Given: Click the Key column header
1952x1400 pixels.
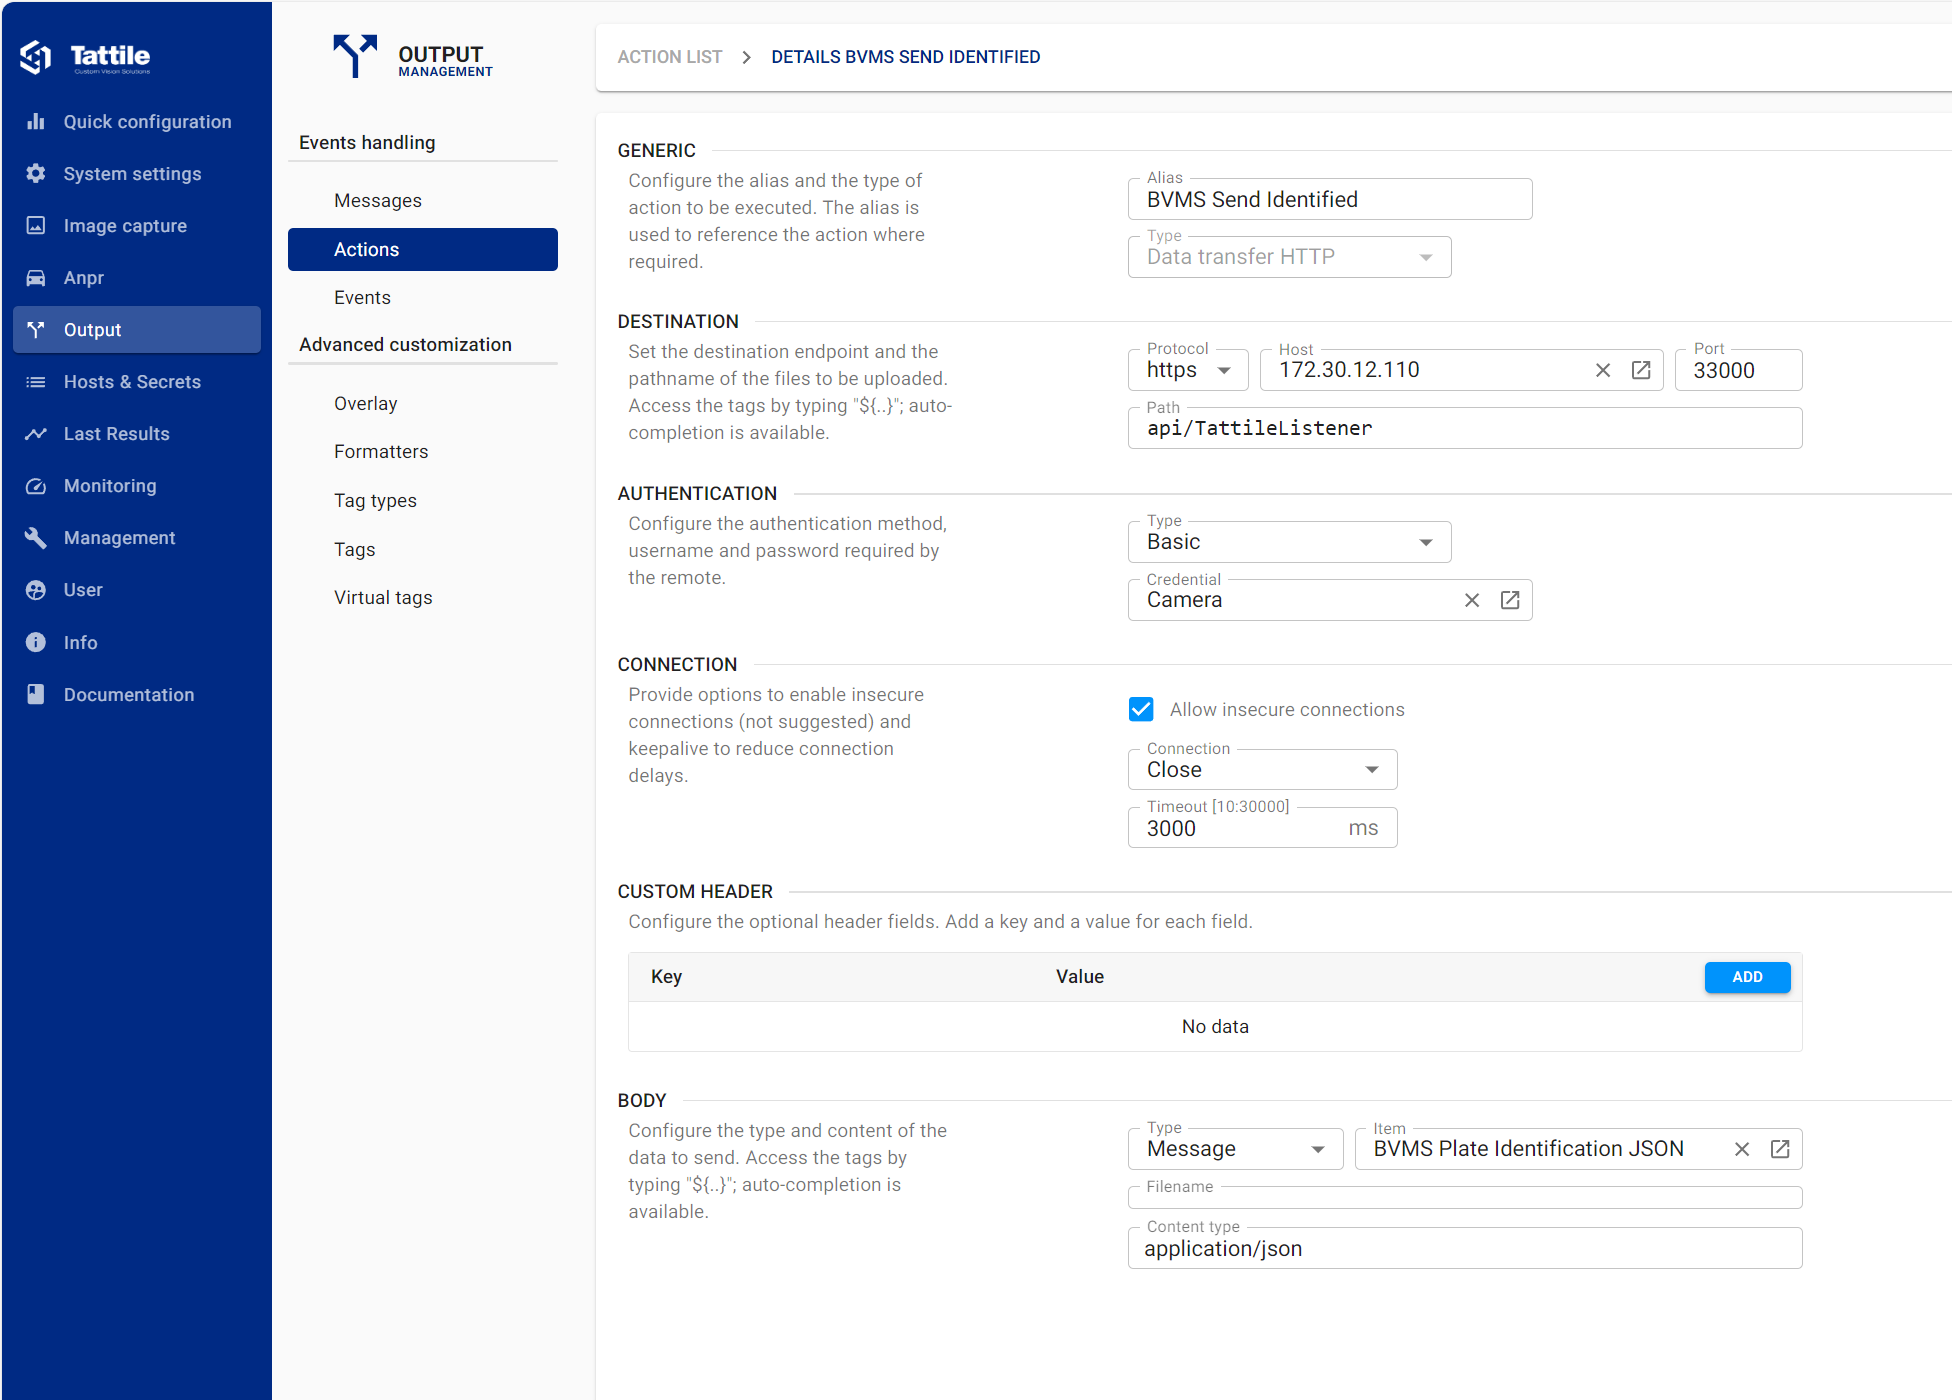Looking at the screenshot, I should coord(666,977).
